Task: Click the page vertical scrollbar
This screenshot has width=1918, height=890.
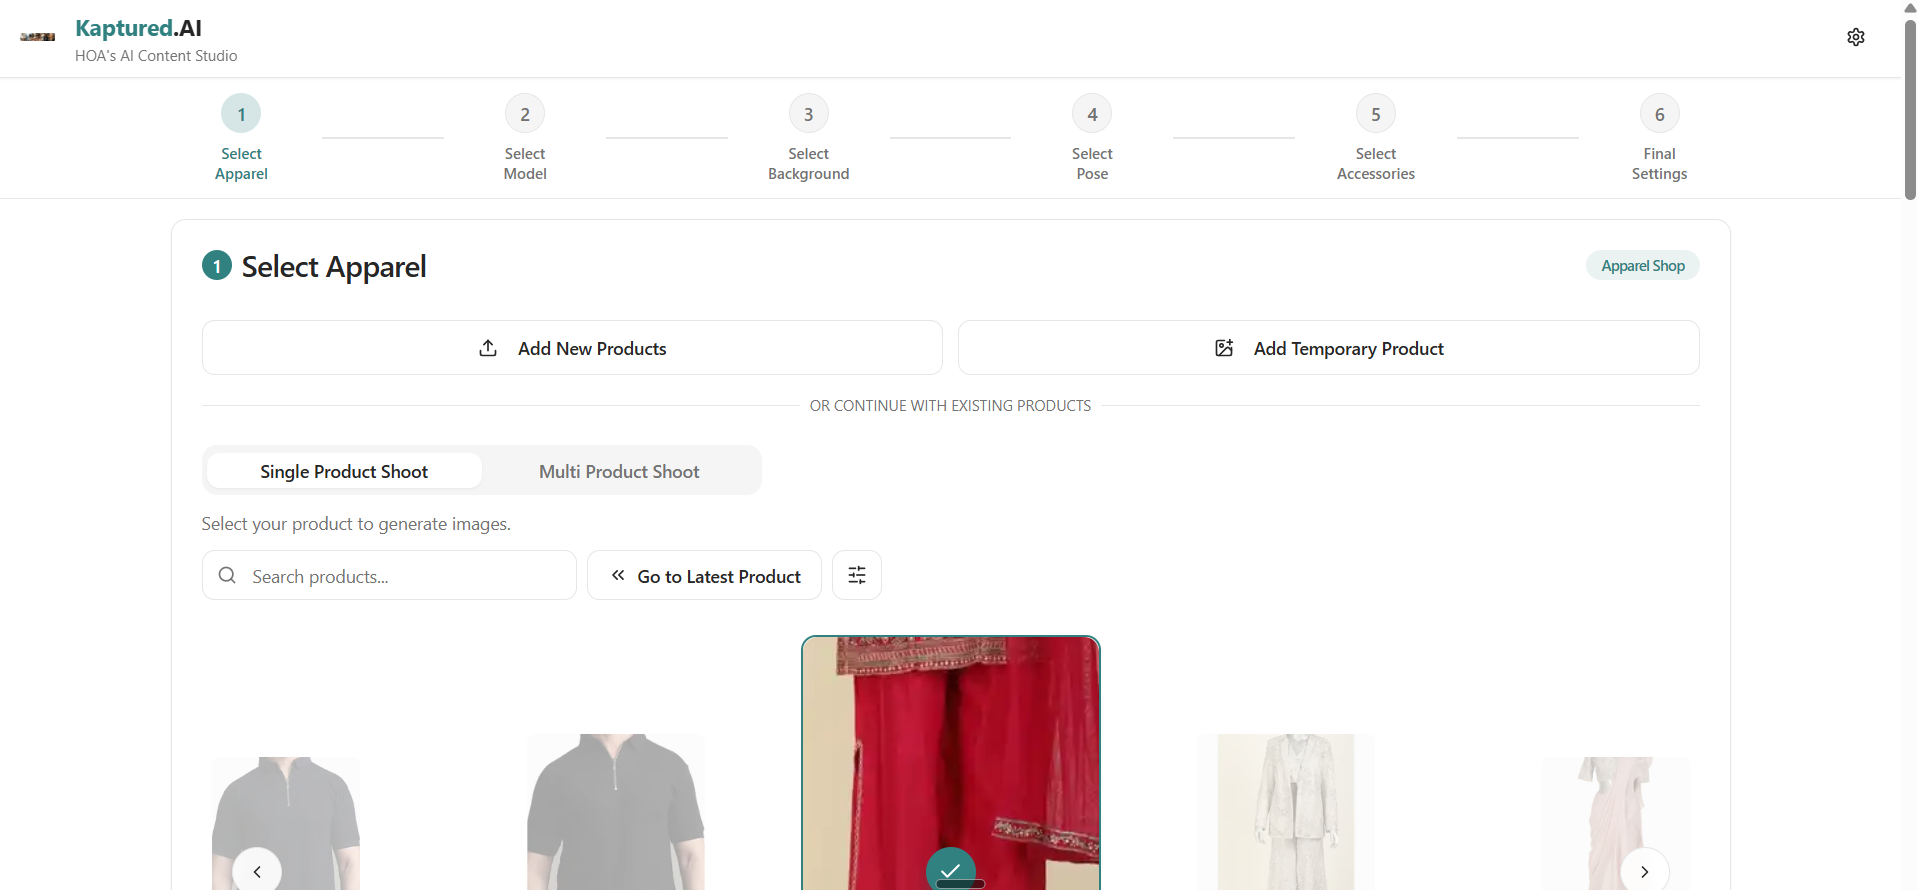Action: (1910, 110)
